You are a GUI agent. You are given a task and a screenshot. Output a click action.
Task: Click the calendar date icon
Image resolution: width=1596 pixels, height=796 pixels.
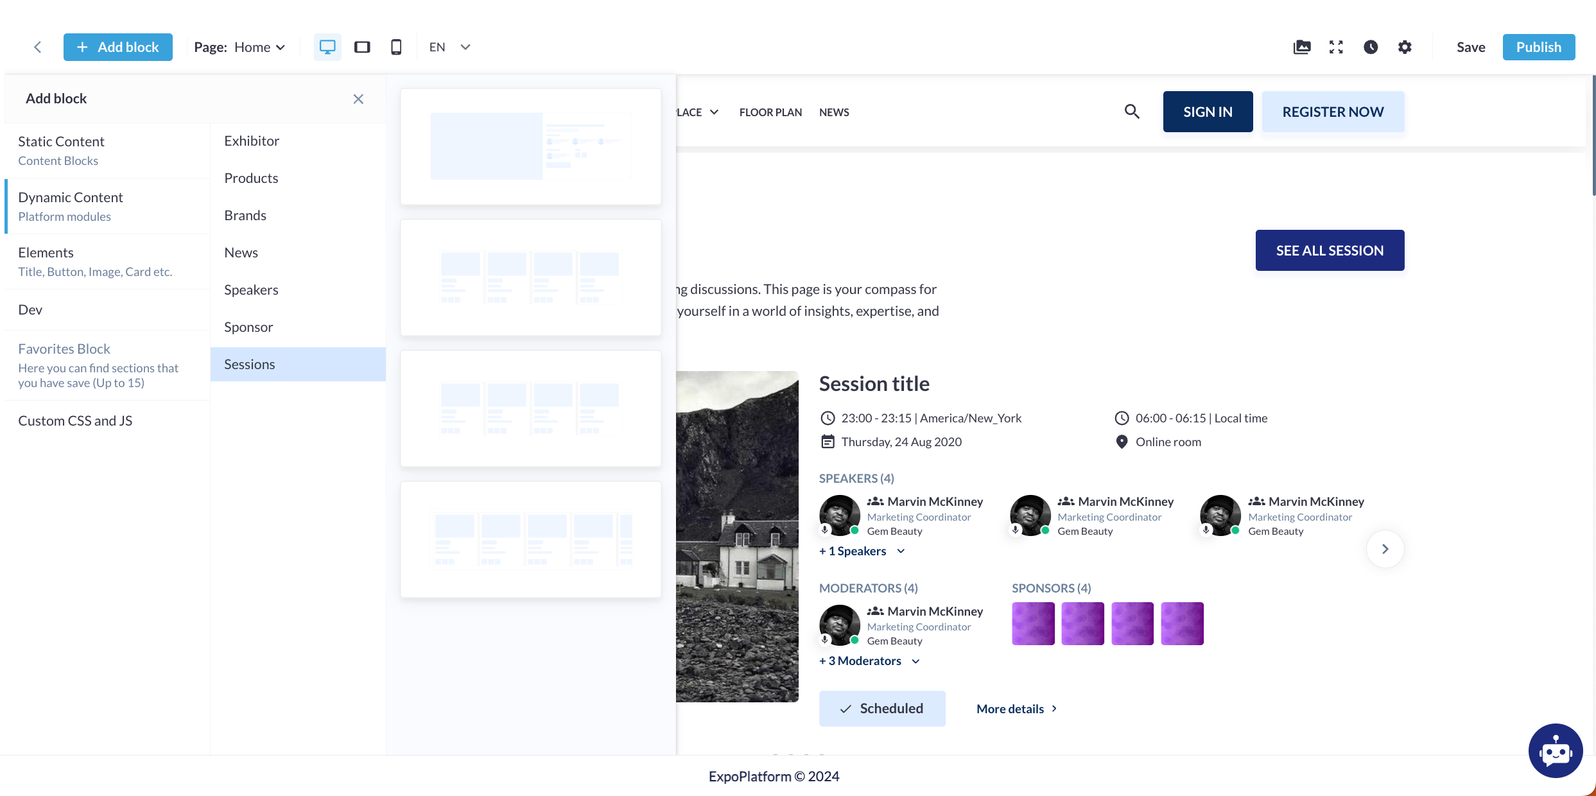[827, 442]
